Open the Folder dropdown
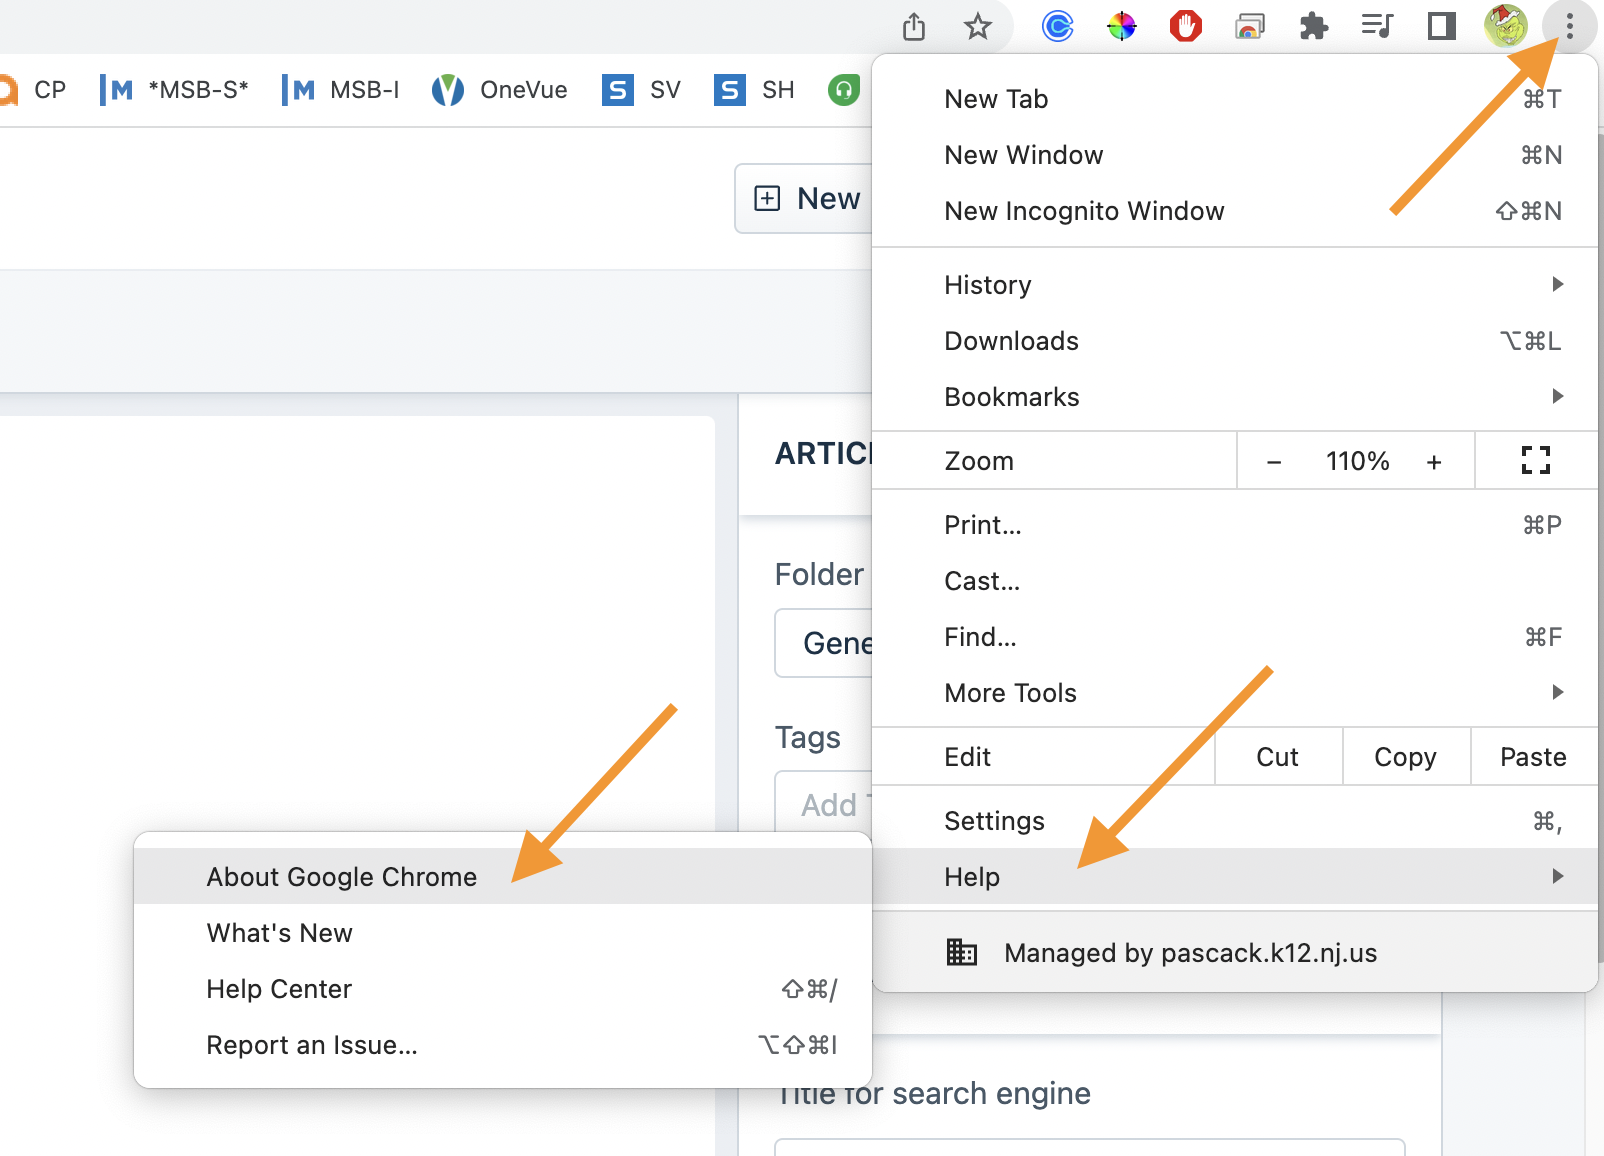This screenshot has width=1604, height=1156. coord(824,643)
